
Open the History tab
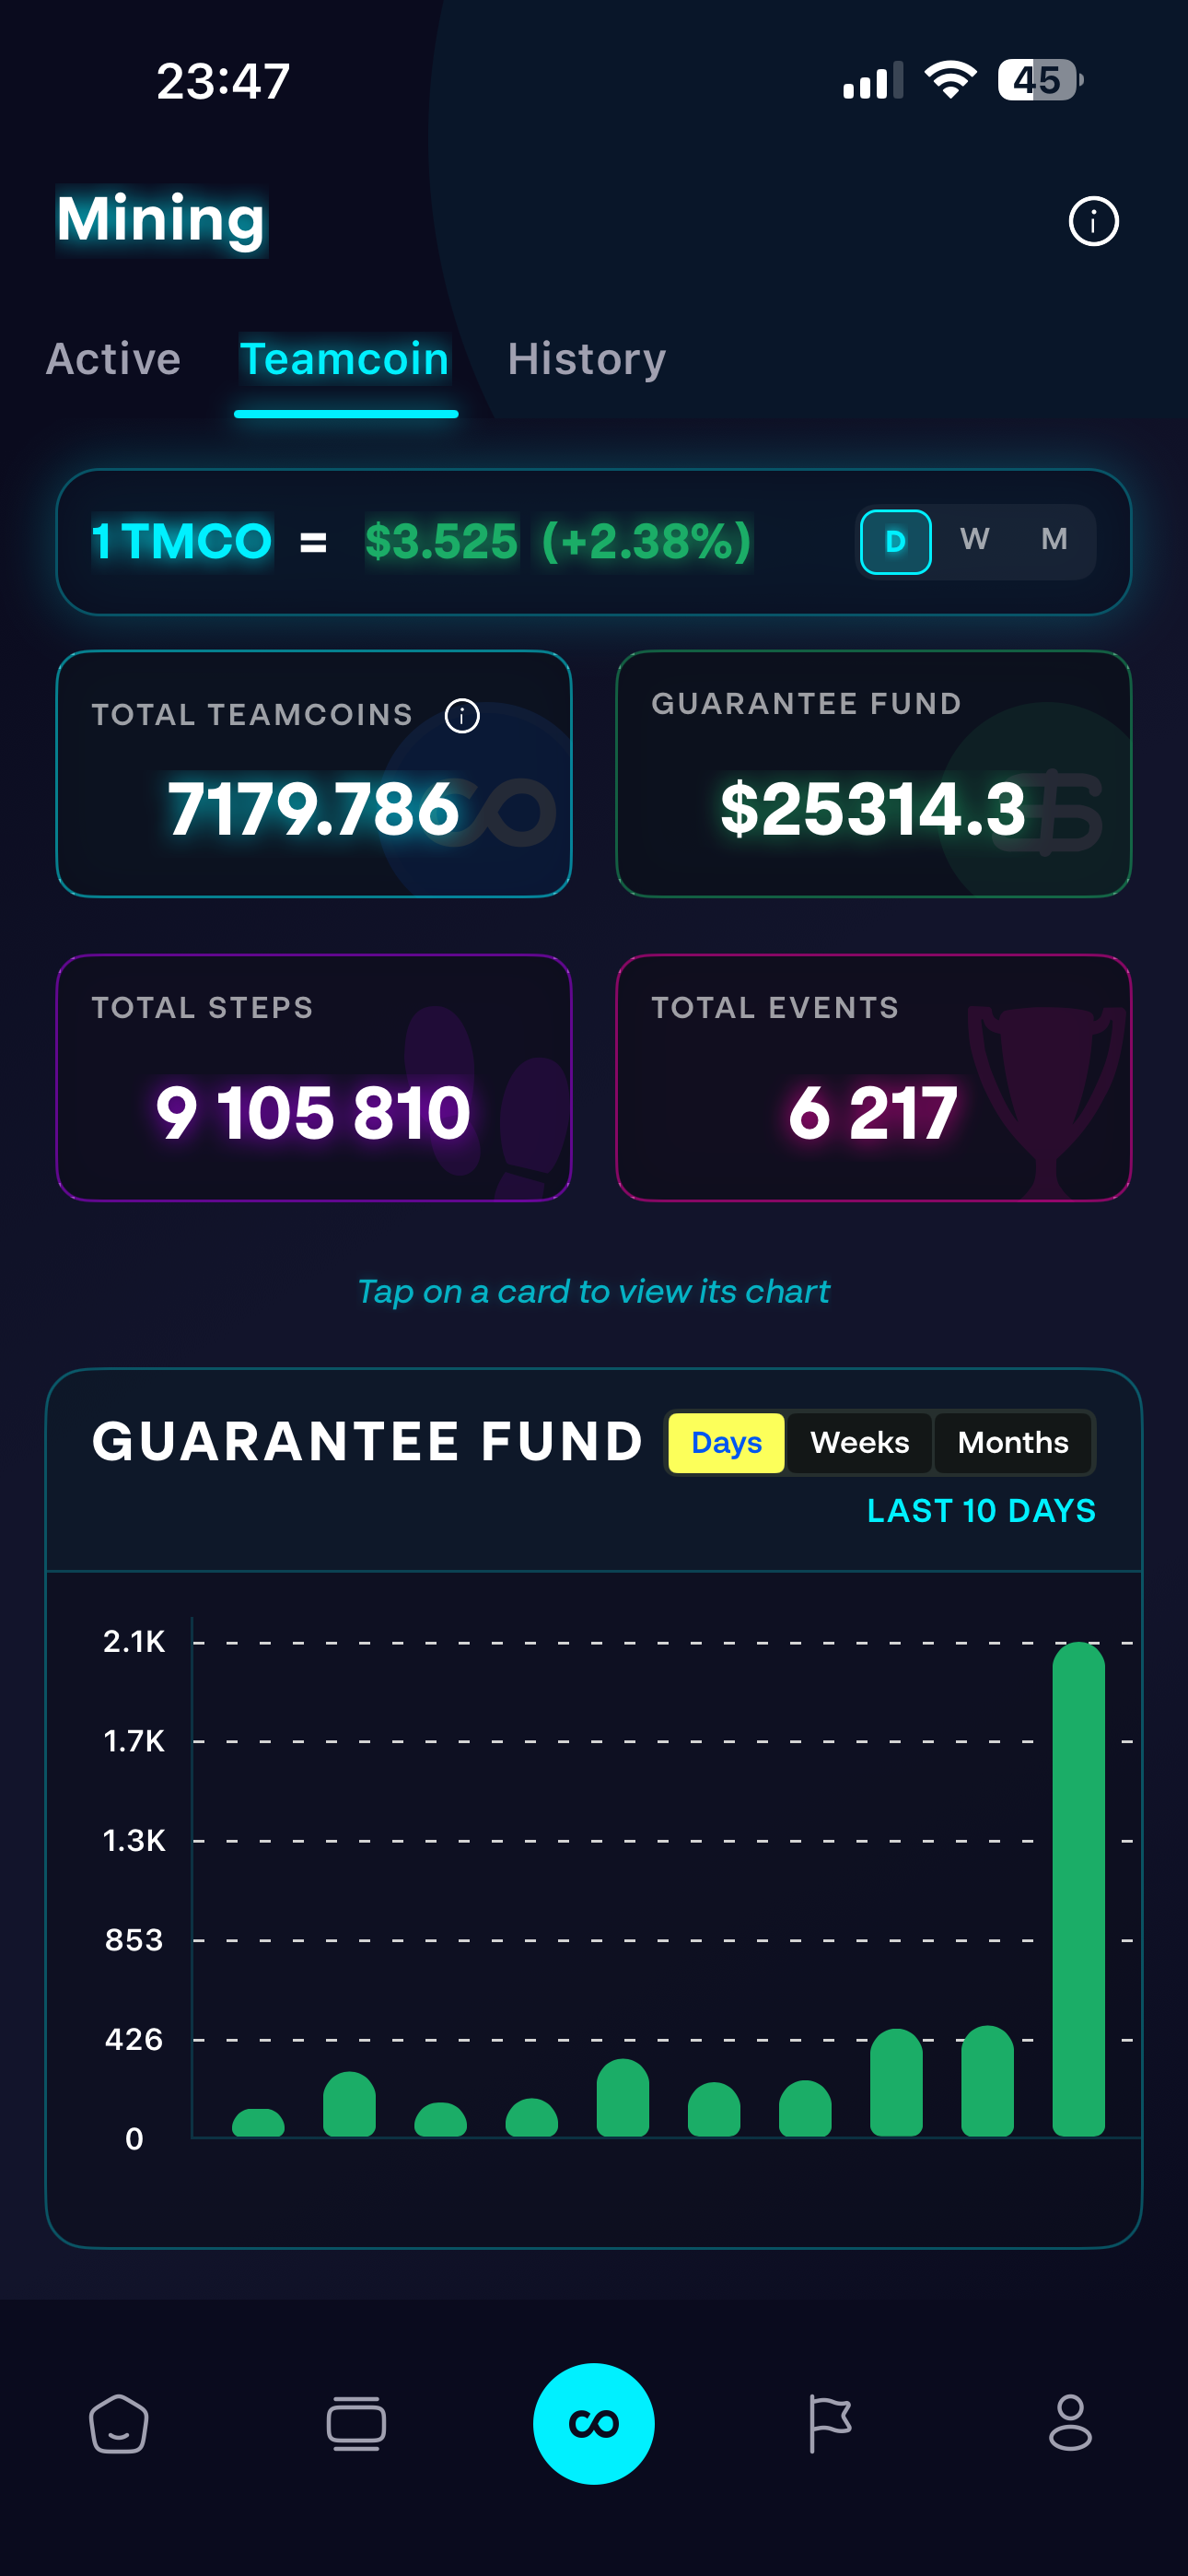587,359
